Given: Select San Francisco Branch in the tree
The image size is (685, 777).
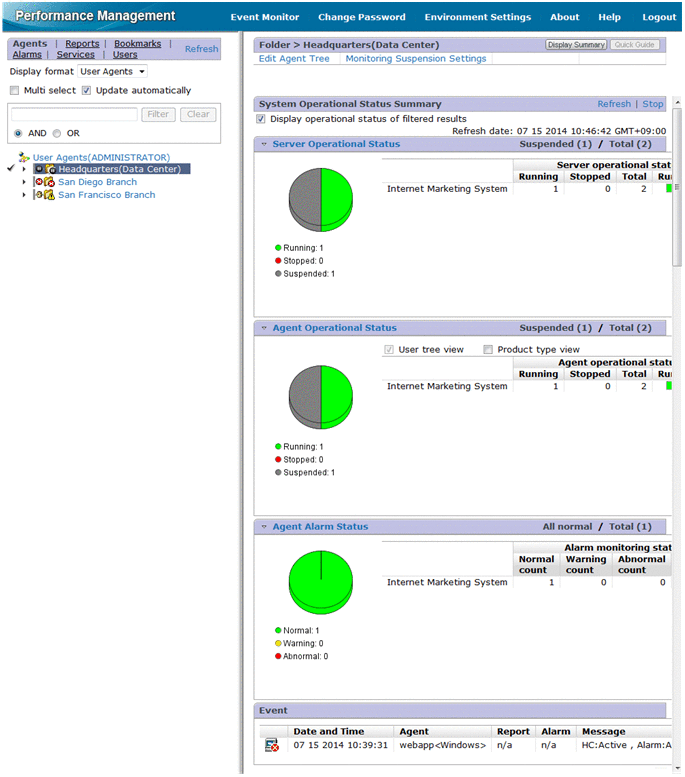Looking at the screenshot, I should [107, 195].
